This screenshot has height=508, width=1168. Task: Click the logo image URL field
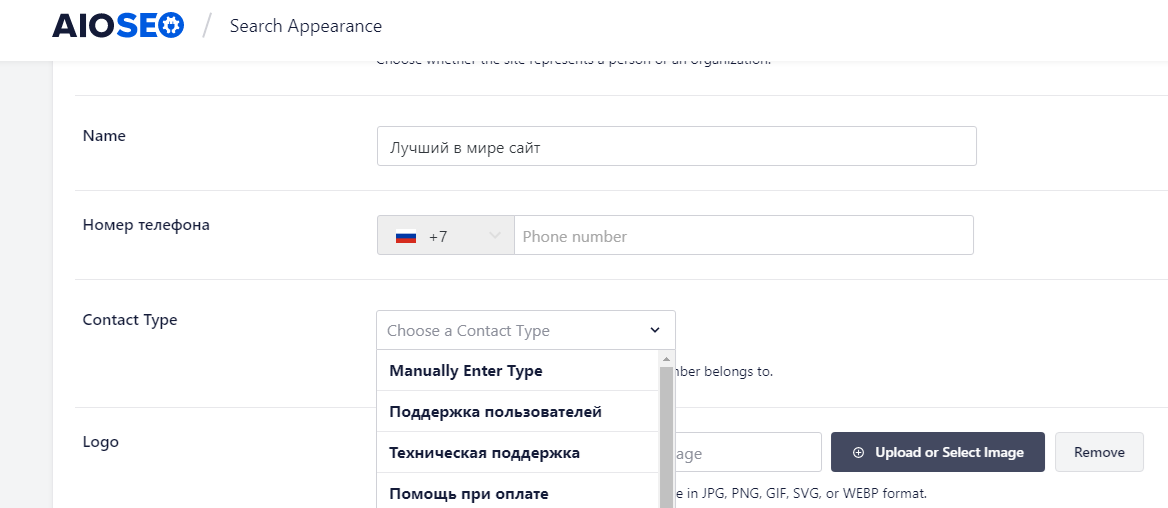click(x=749, y=452)
